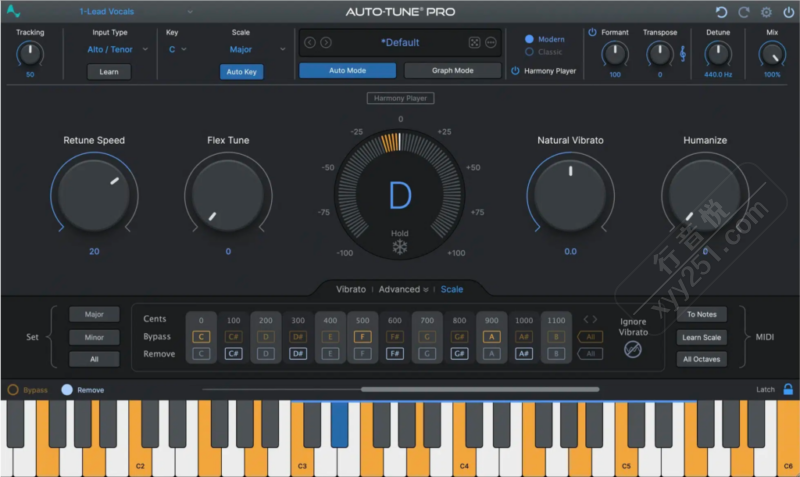Go to previous preset arrow
The height and width of the screenshot is (477, 800).
click(x=310, y=42)
